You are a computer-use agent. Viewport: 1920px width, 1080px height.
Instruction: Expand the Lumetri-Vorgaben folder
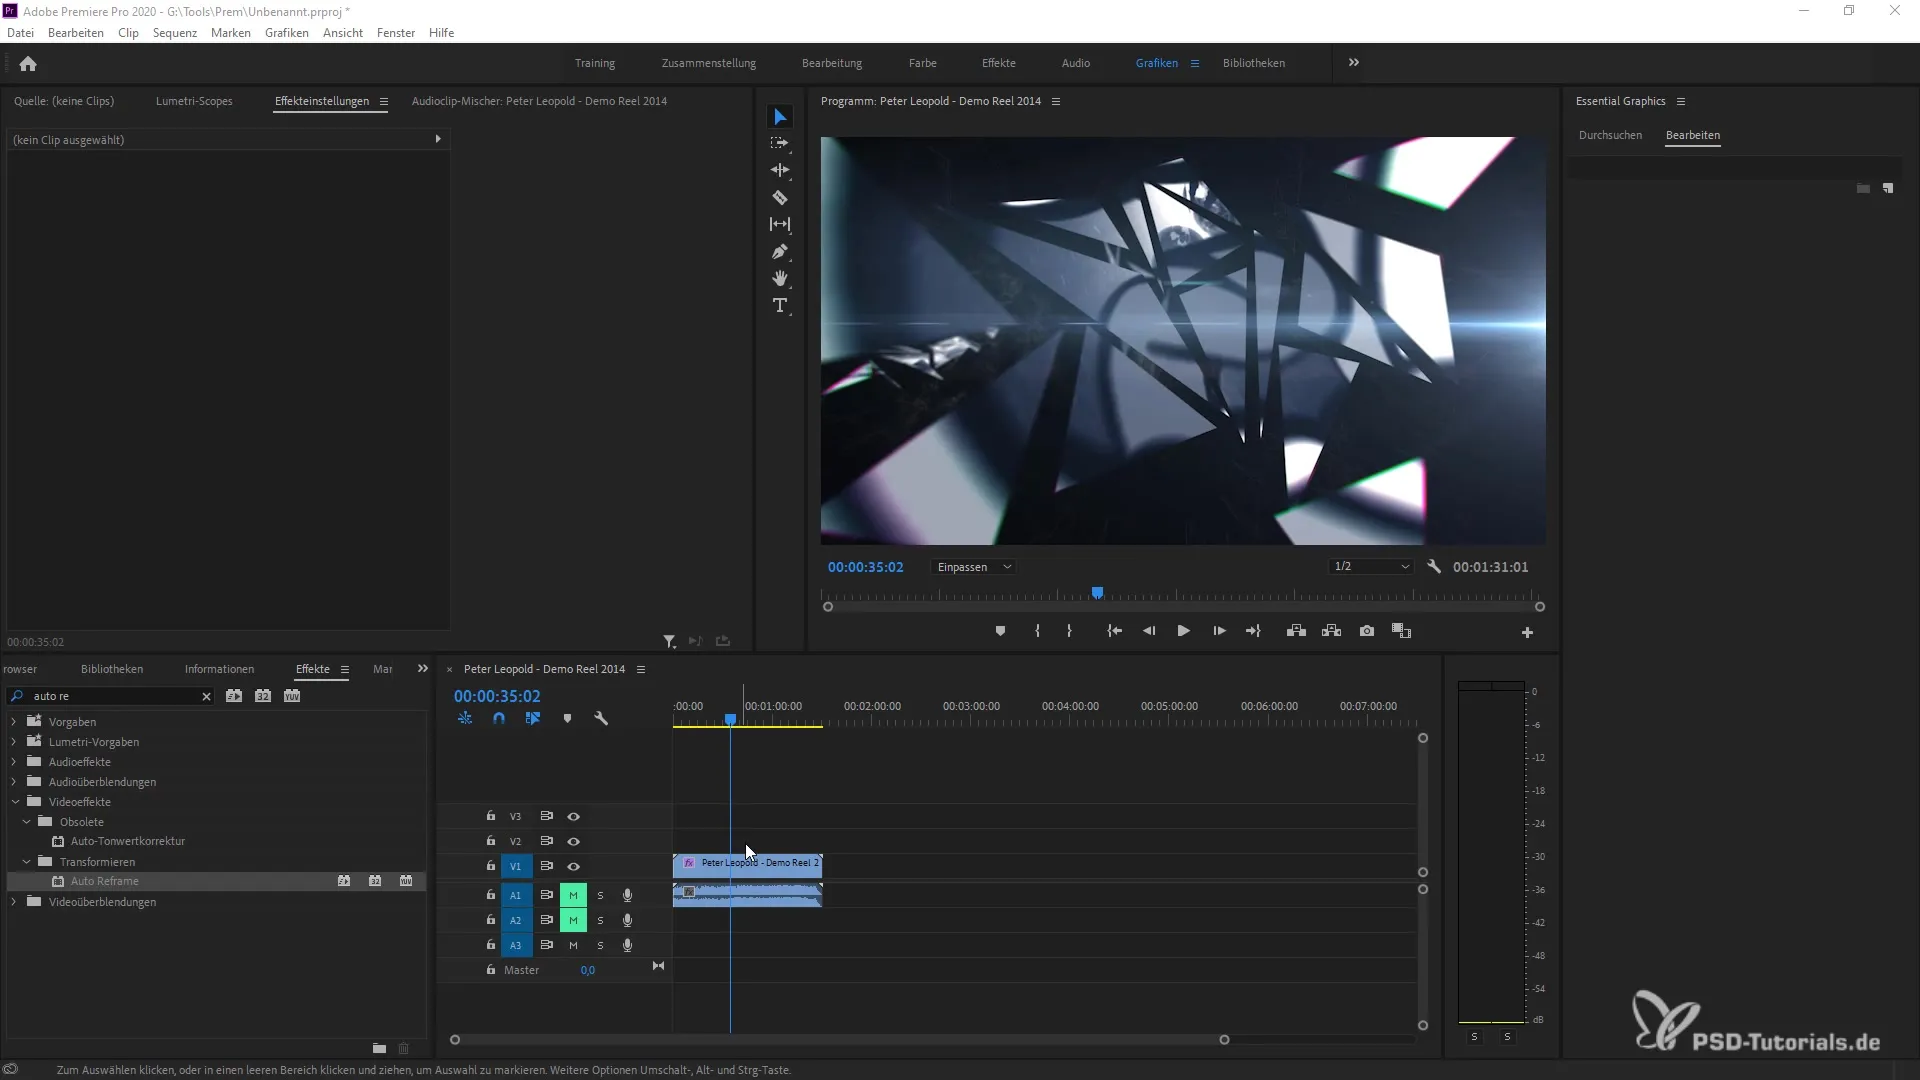tap(13, 741)
